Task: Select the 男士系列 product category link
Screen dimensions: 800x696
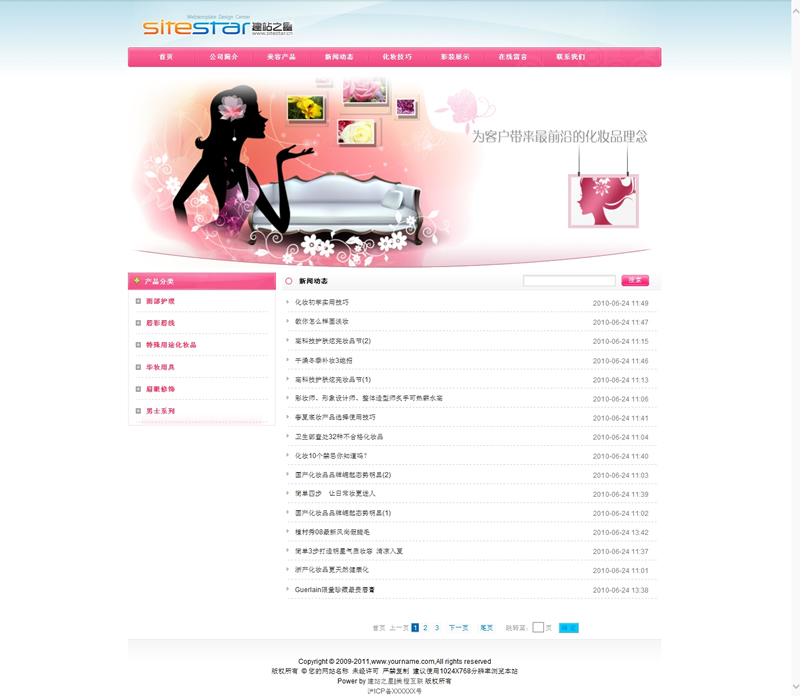Action: point(160,411)
